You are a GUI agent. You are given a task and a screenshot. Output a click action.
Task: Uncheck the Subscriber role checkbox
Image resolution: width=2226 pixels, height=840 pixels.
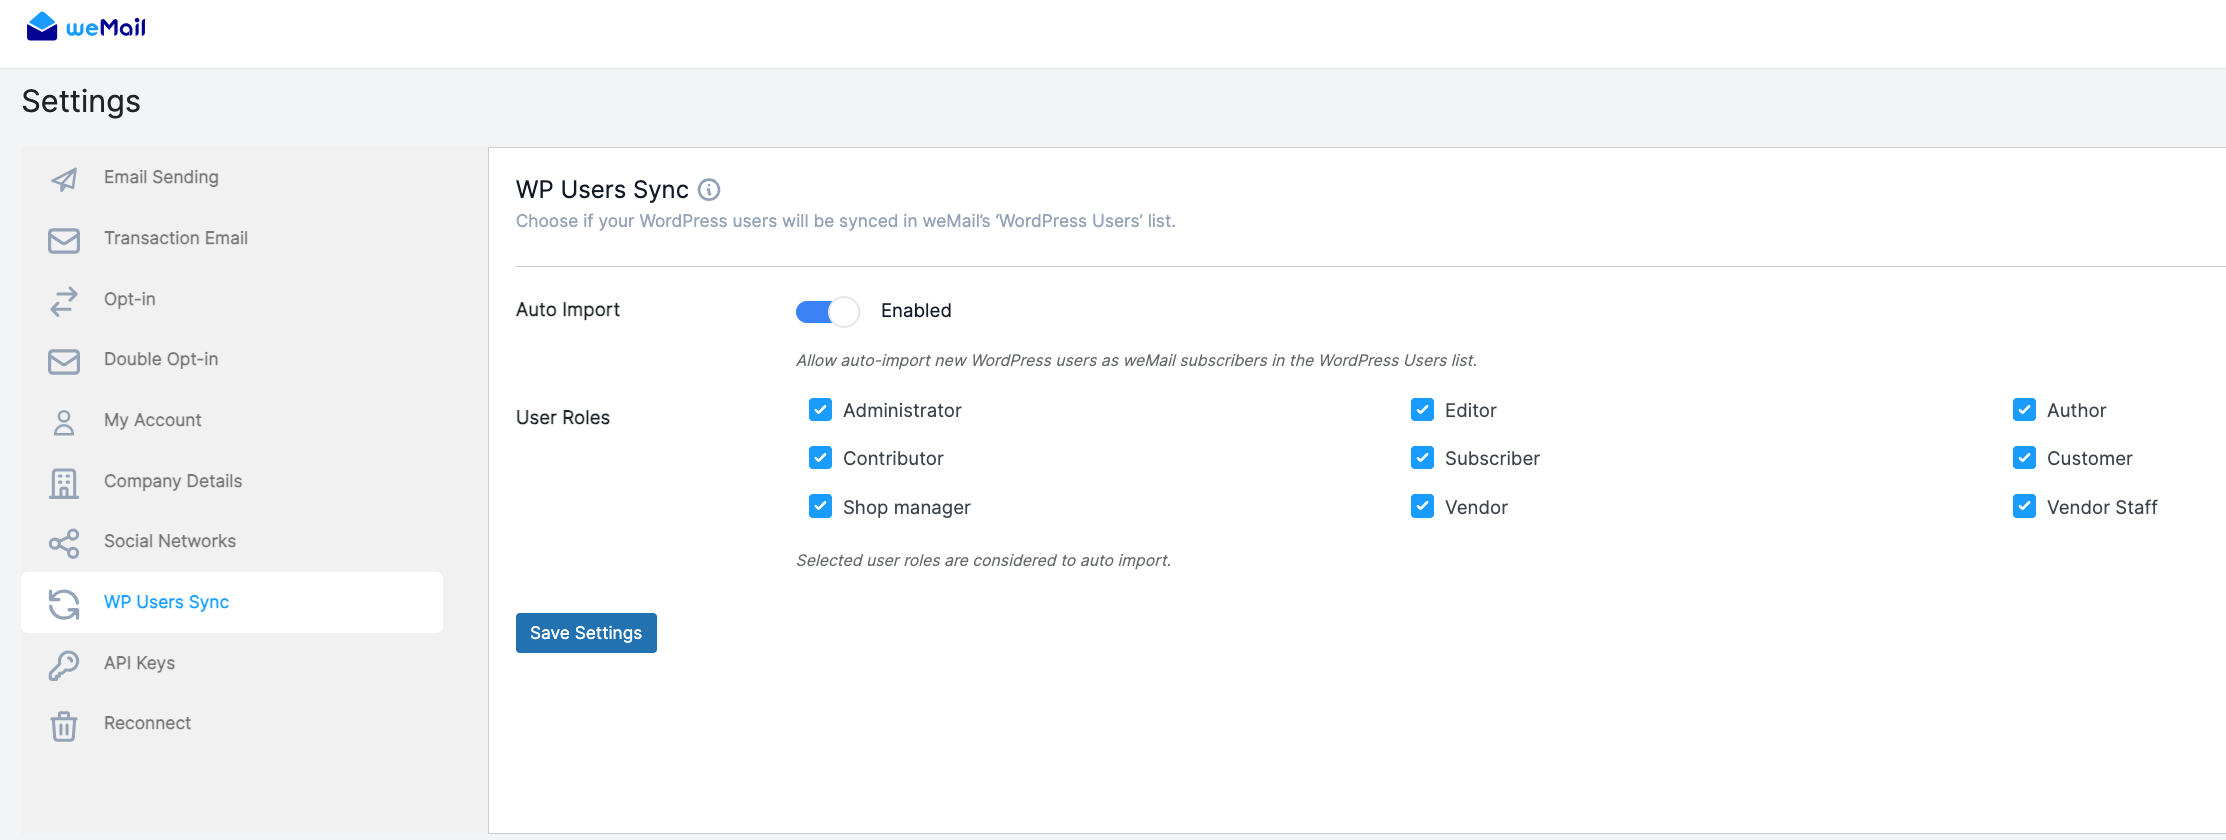tap(1422, 458)
